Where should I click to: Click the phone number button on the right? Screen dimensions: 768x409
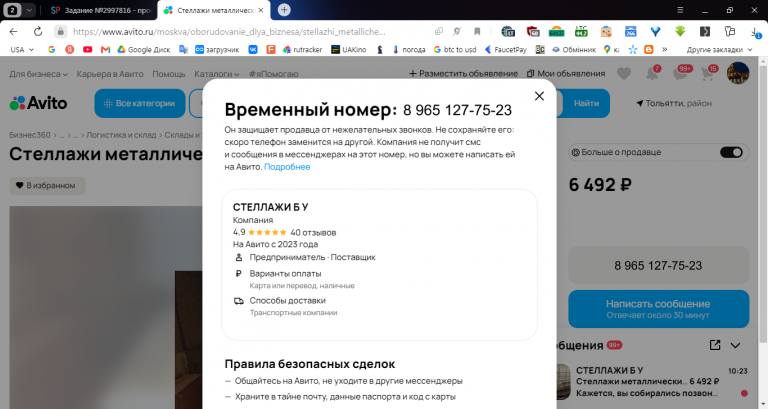coord(658,265)
